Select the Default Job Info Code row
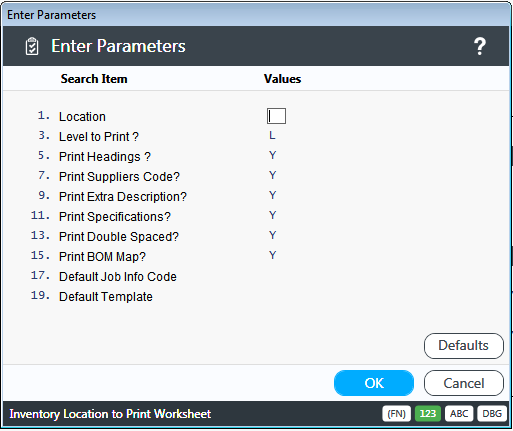The image size is (513, 431). pyautogui.click(x=103, y=276)
